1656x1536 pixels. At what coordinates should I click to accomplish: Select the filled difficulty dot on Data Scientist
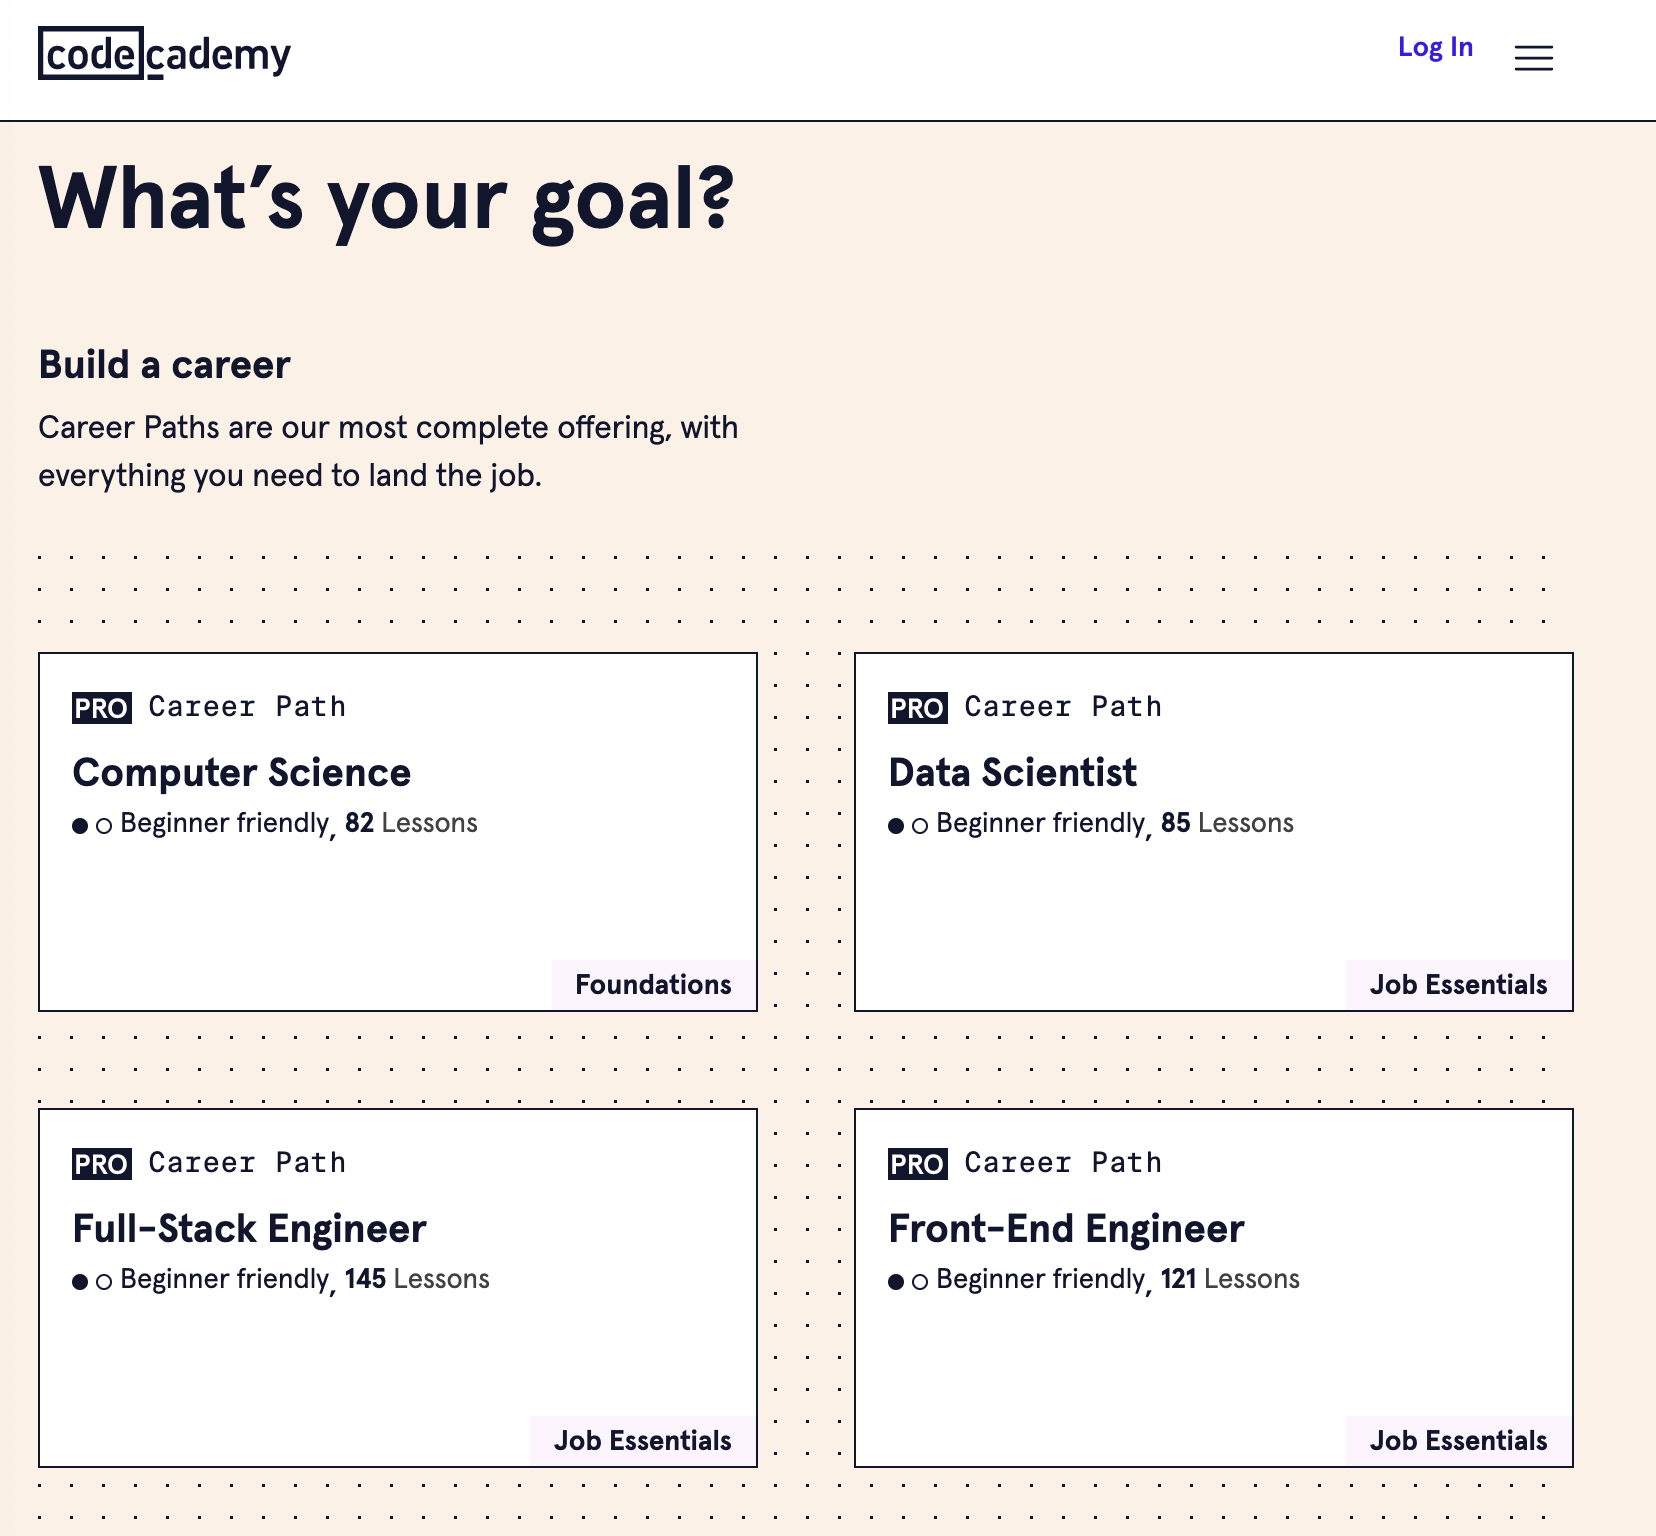895,824
